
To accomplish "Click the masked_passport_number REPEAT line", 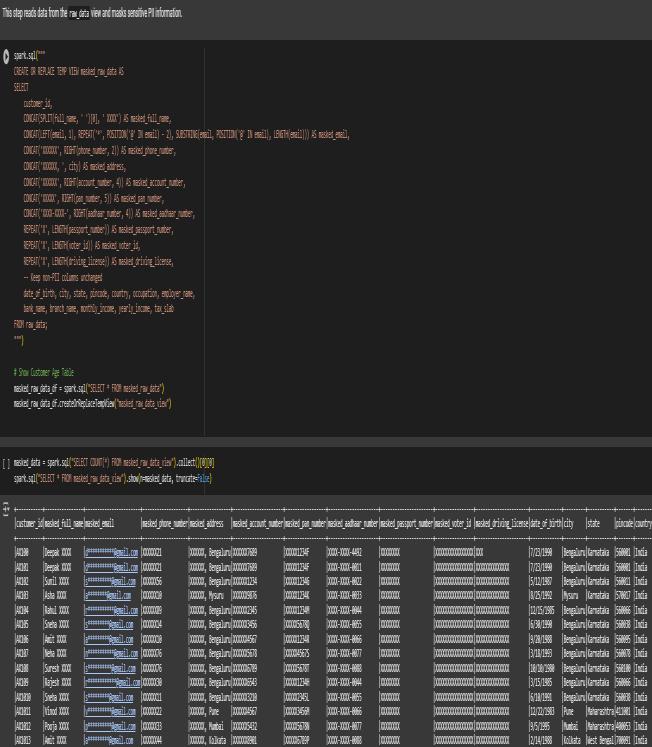I will coord(99,230).
